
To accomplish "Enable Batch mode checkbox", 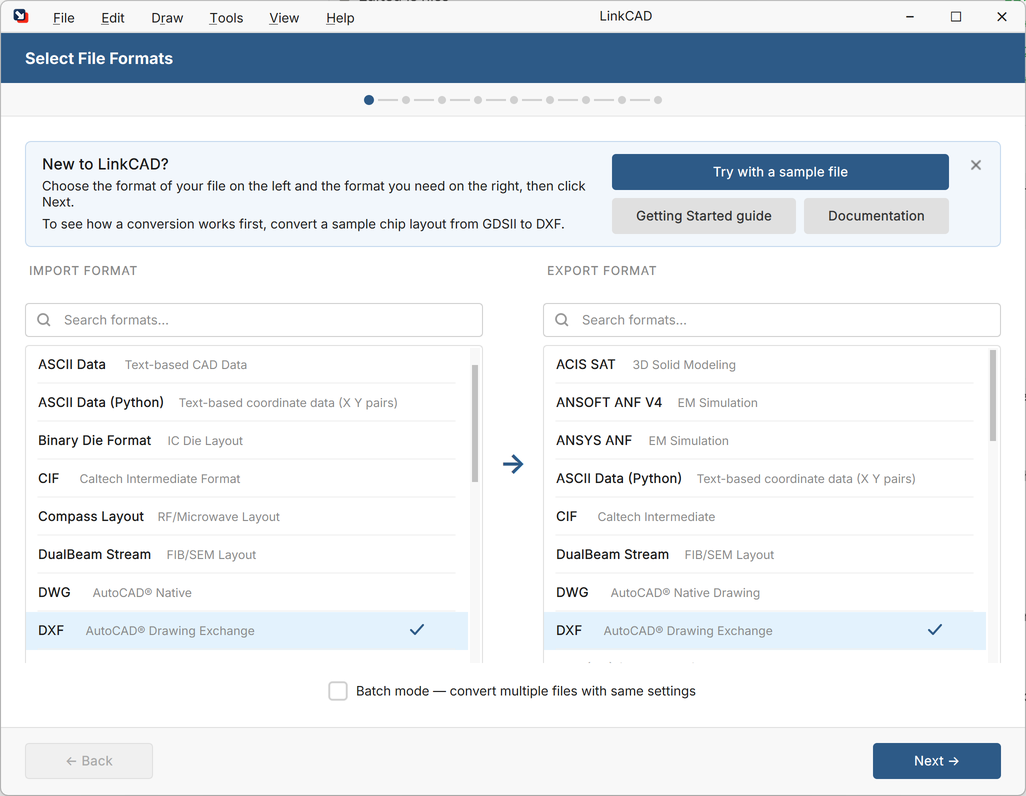I will click(x=338, y=691).
